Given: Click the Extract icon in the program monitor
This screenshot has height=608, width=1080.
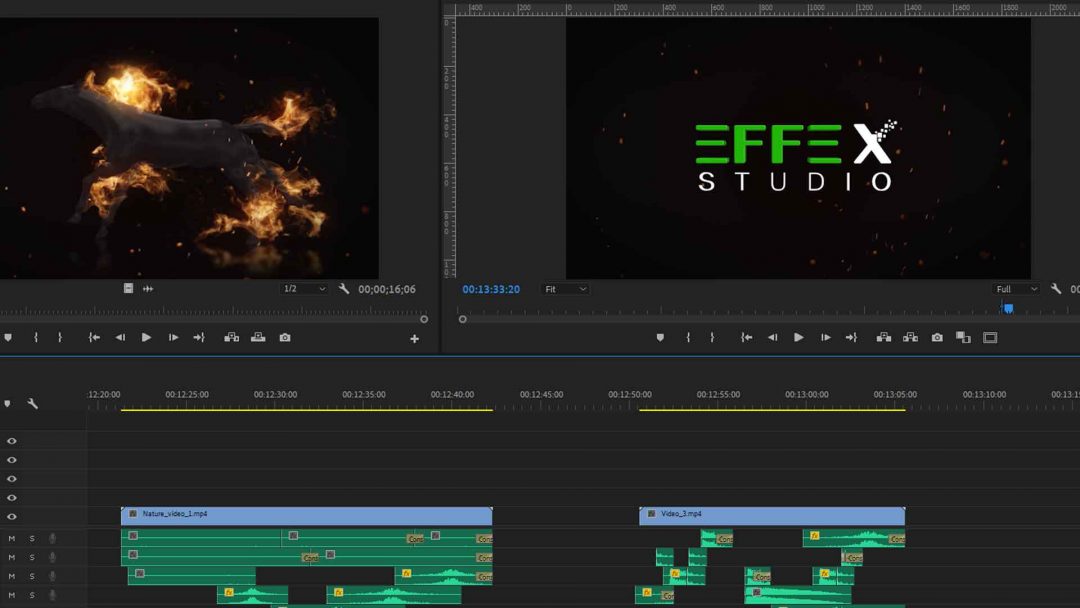Looking at the screenshot, I should click(910, 338).
